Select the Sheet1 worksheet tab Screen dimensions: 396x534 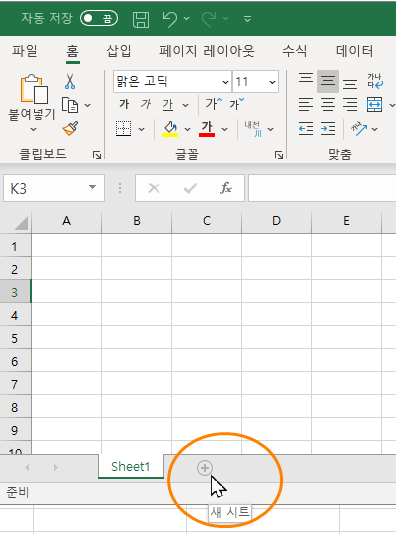tap(131, 467)
